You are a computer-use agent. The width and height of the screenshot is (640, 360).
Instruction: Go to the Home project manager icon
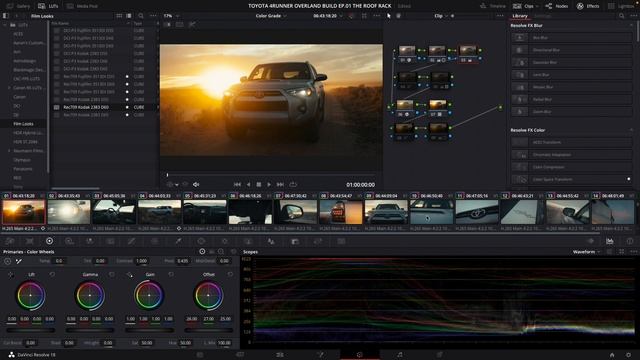(x=612, y=355)
